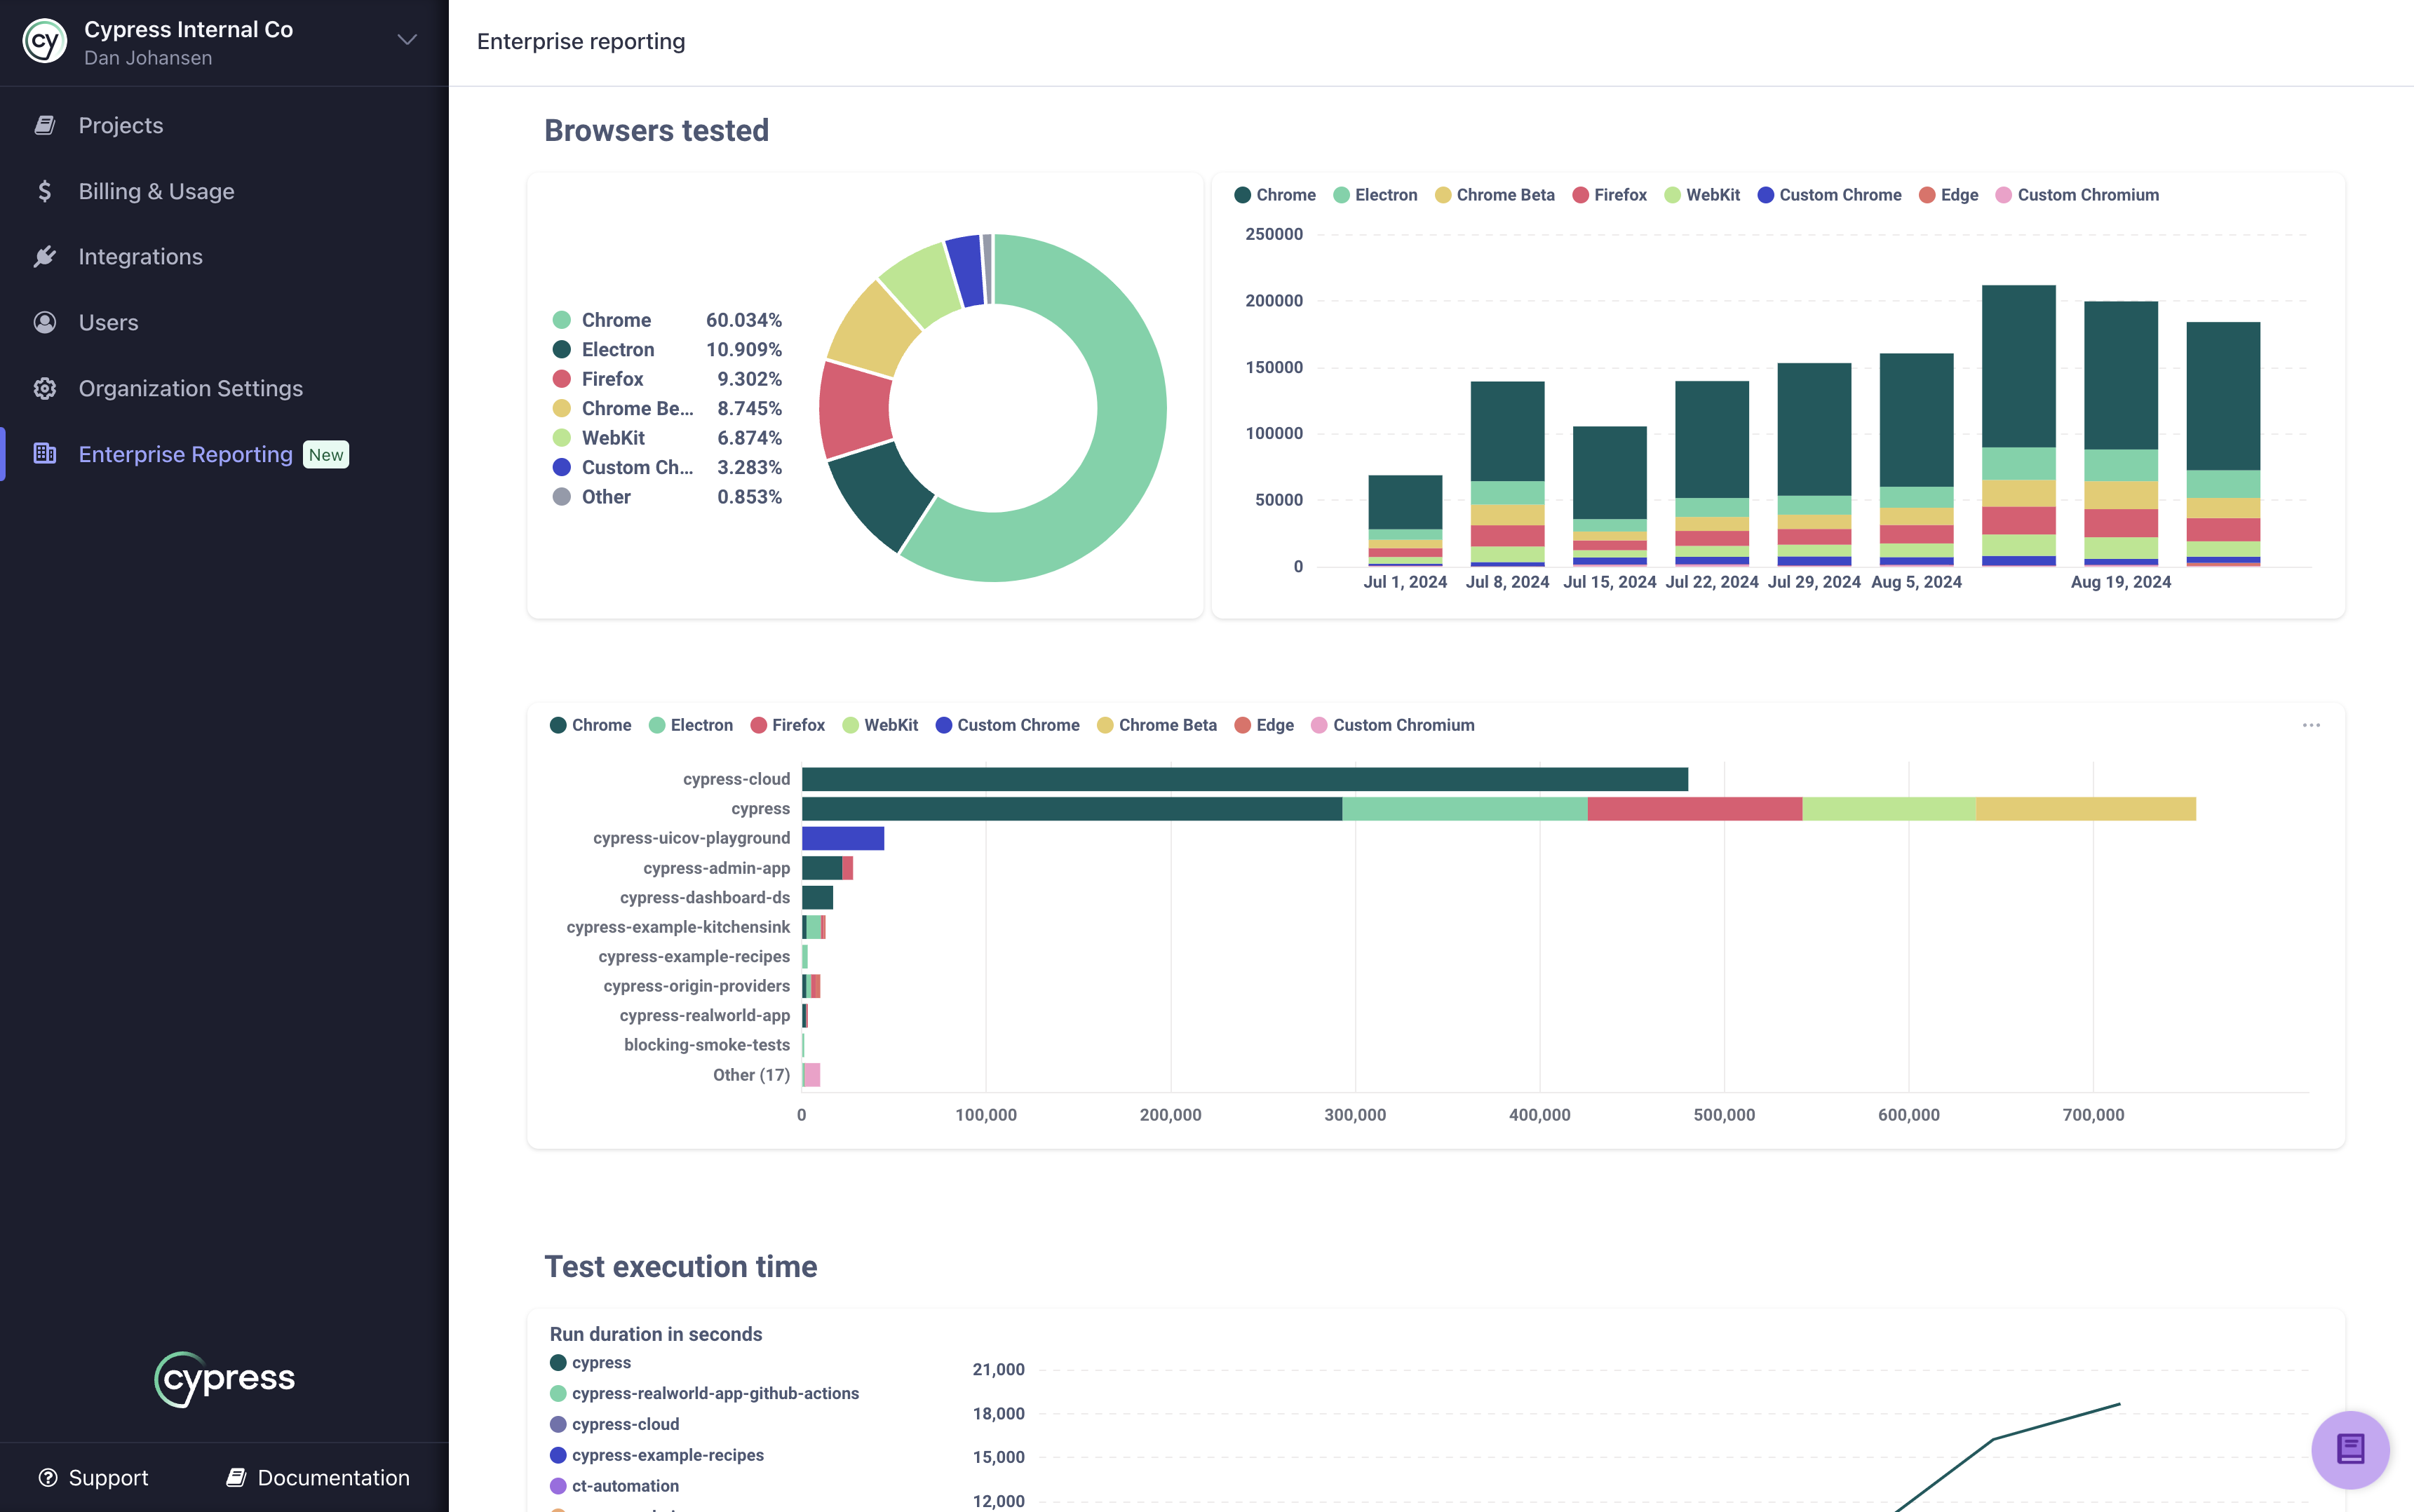
Task: Click the Cypress Internal Co avatar logo
Action: coord(43,41)
